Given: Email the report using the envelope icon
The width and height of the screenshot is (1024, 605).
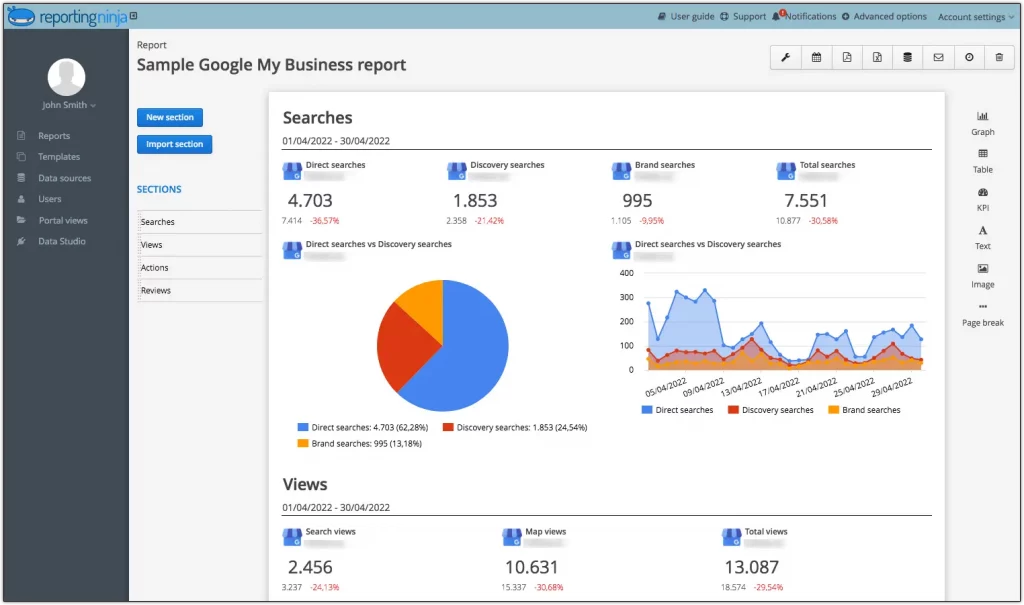Looking at the screenshot, I should click(x=938, y=57).
